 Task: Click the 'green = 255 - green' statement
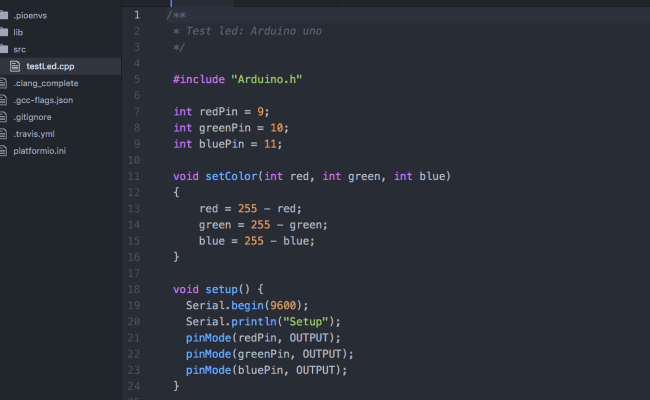click(263, 225)
